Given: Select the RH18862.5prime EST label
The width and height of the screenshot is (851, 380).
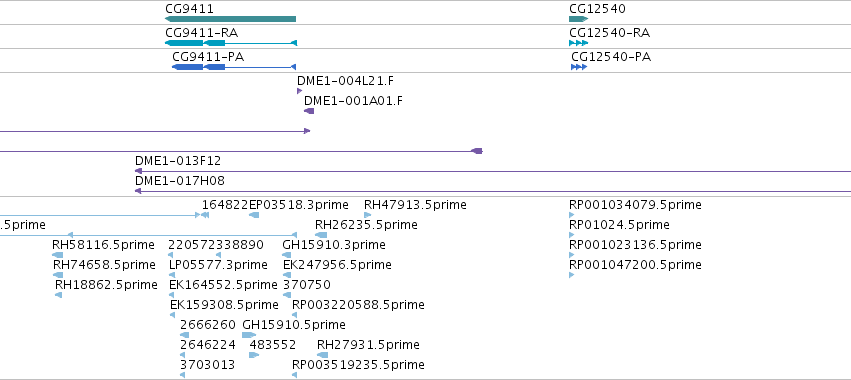Looking at the screenshot, I should point(106,284).
